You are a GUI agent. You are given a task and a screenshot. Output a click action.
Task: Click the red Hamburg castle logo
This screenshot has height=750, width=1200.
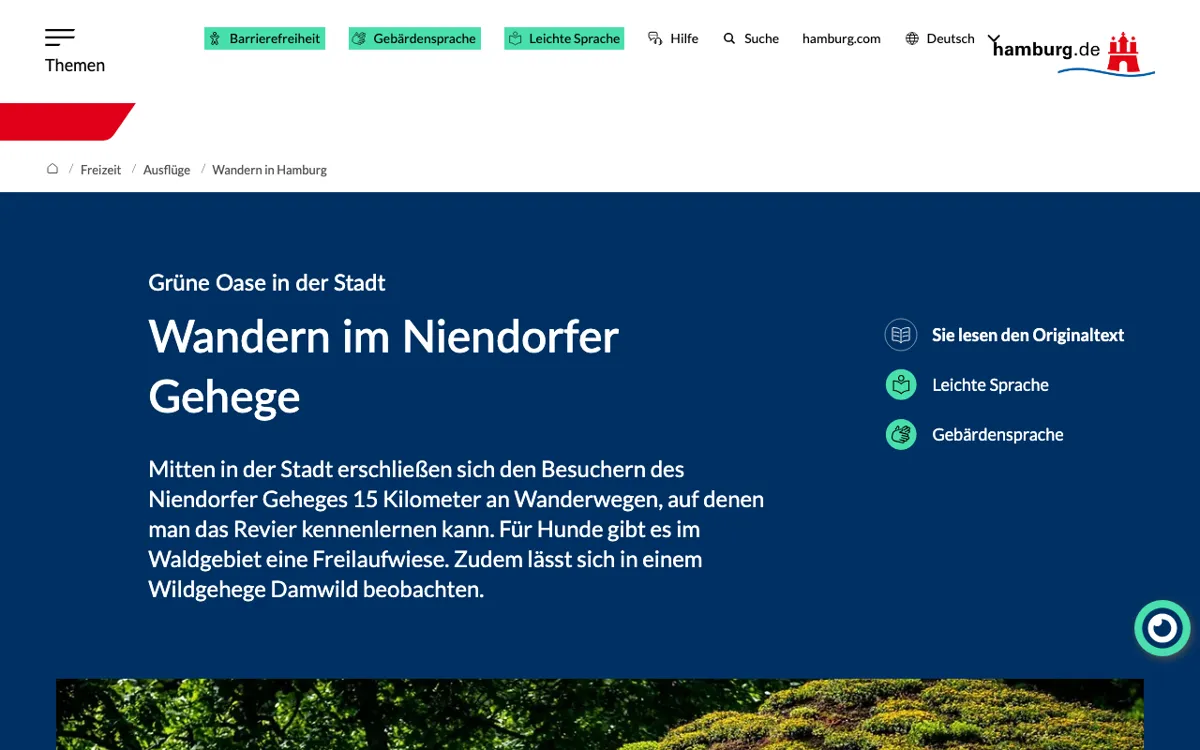(x=1125, y=53)
